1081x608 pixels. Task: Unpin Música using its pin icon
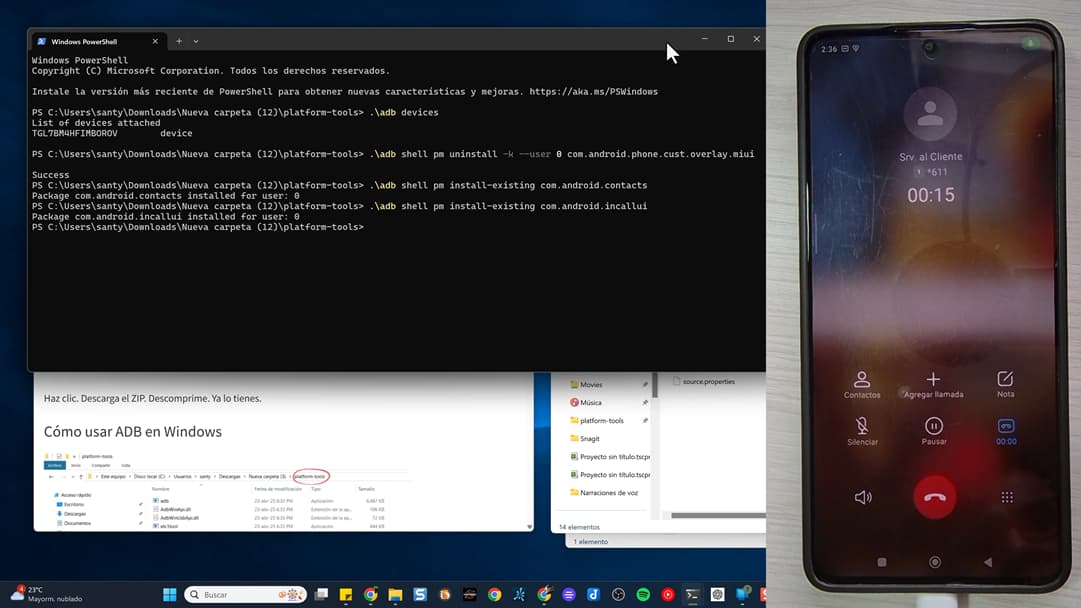click(645, 403)
